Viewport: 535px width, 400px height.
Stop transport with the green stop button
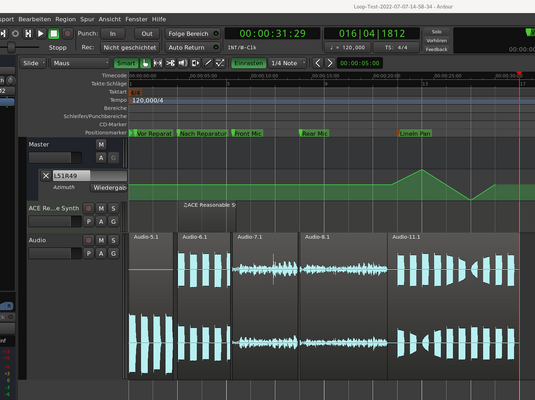click(x=54, y=33)
